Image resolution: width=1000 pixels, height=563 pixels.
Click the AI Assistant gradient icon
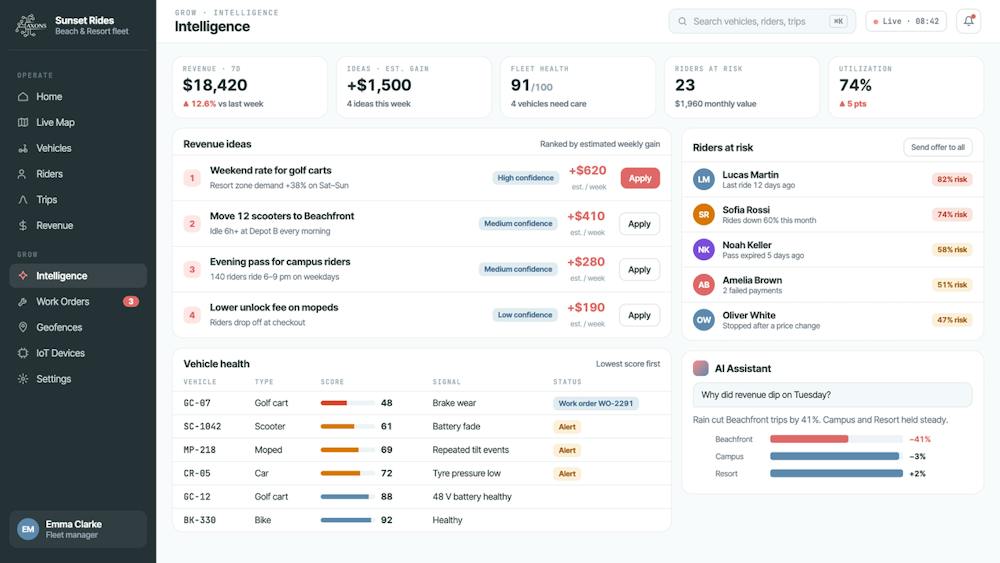coord(700,369)
